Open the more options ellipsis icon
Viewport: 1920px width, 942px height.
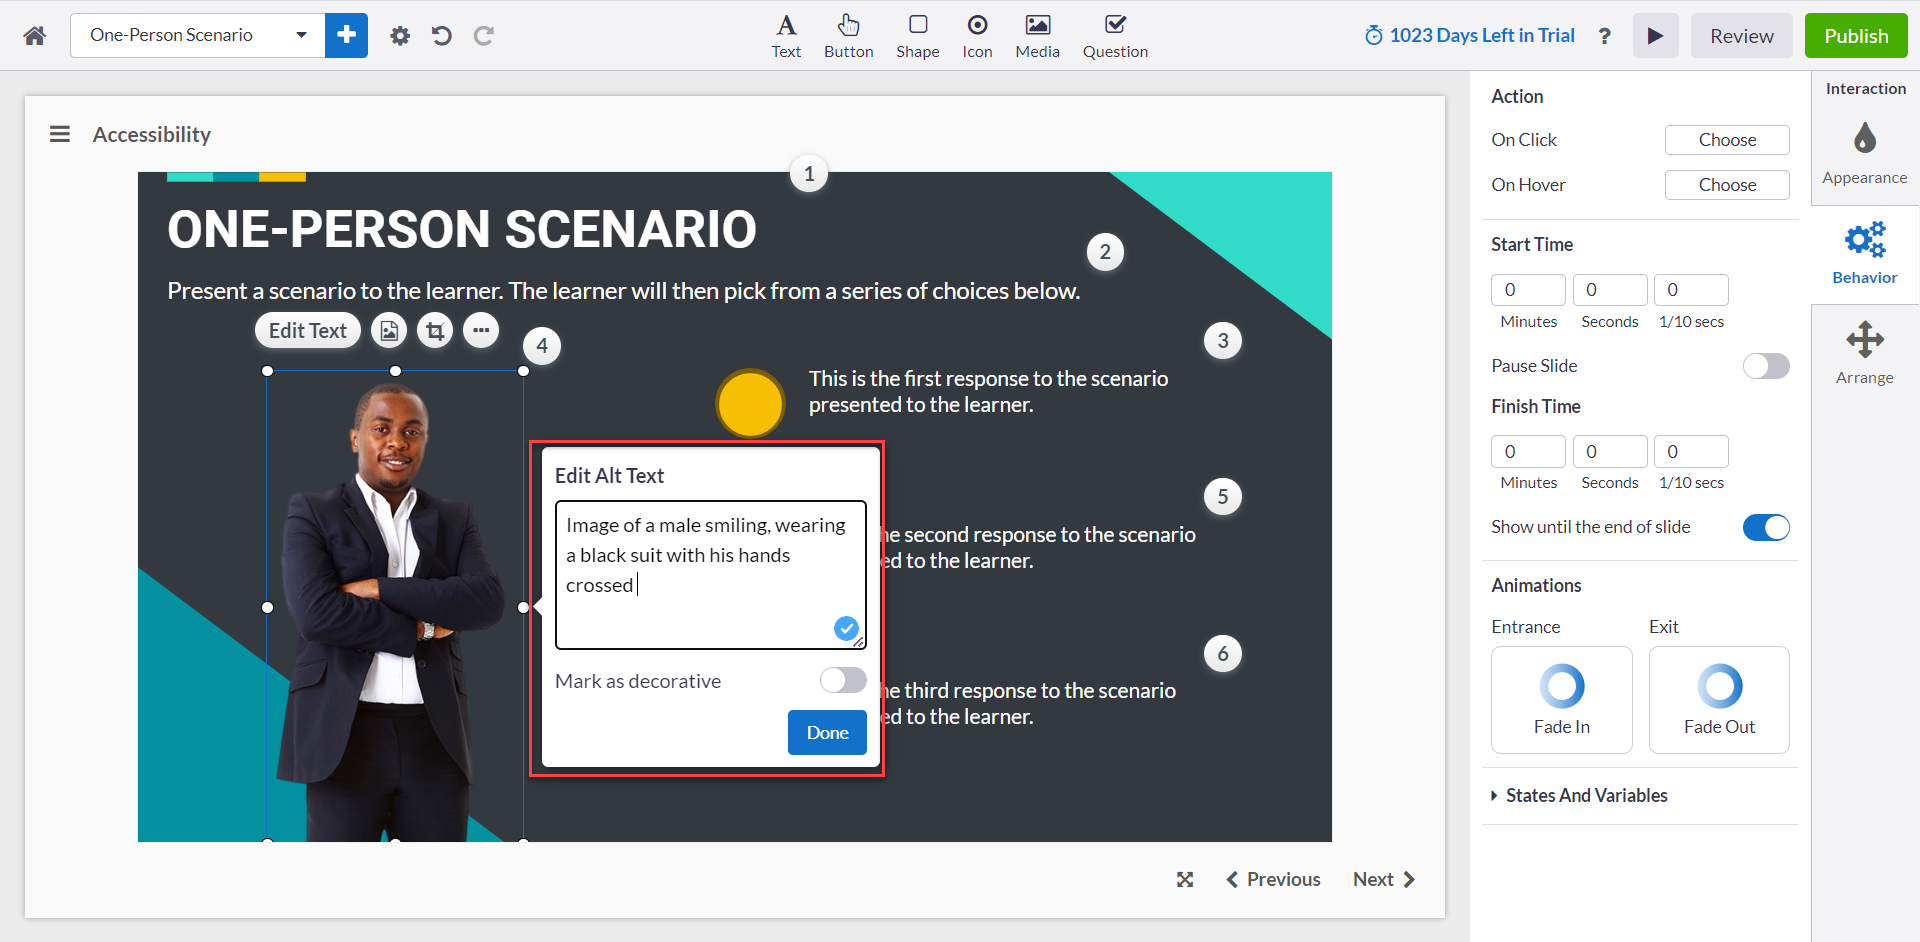pyautogui.click(x=481, y=330)
